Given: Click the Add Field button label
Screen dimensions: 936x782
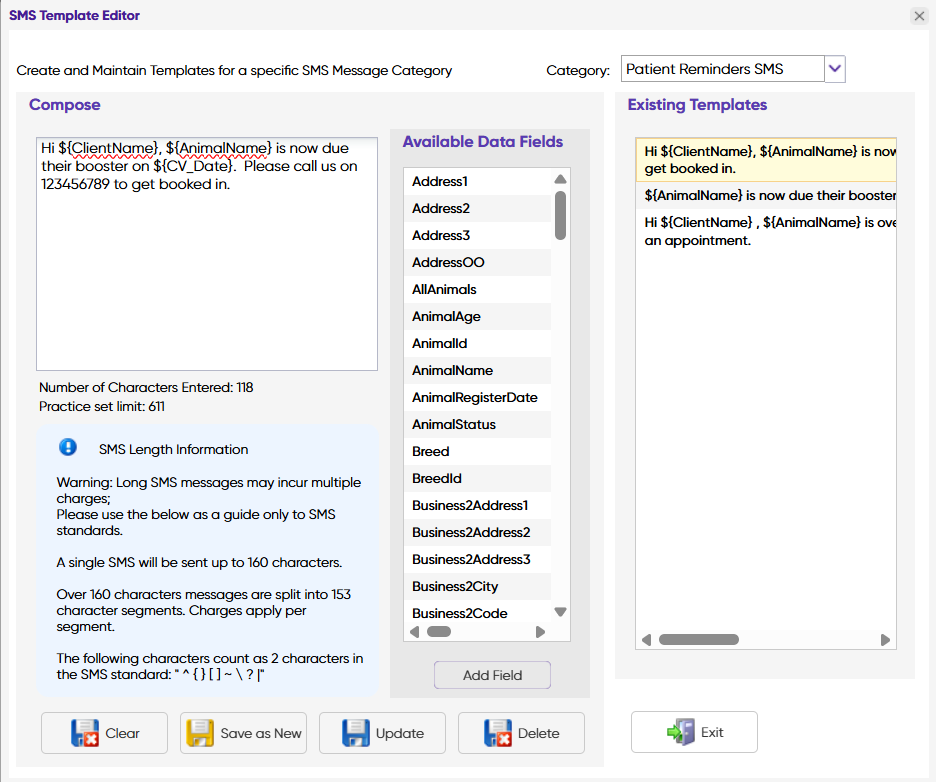Looking at the screenshot, I should coord(492,675).
